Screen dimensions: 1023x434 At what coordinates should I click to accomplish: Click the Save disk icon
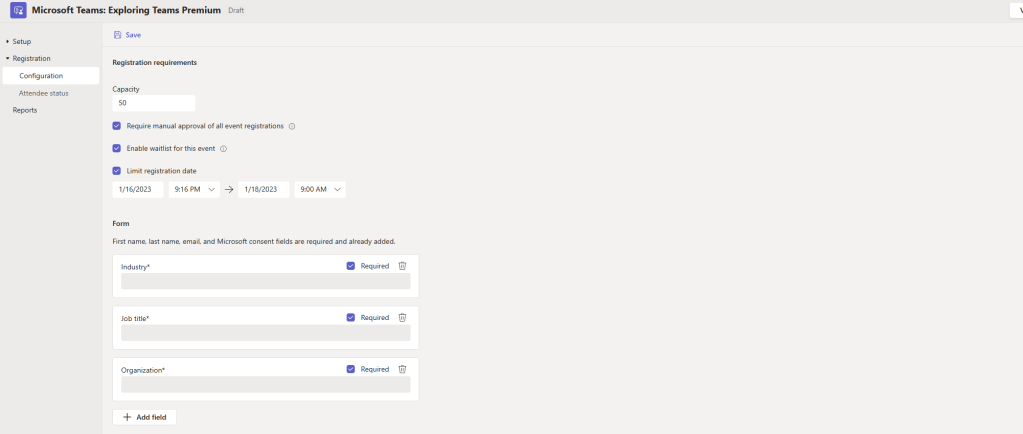[118, 35]
